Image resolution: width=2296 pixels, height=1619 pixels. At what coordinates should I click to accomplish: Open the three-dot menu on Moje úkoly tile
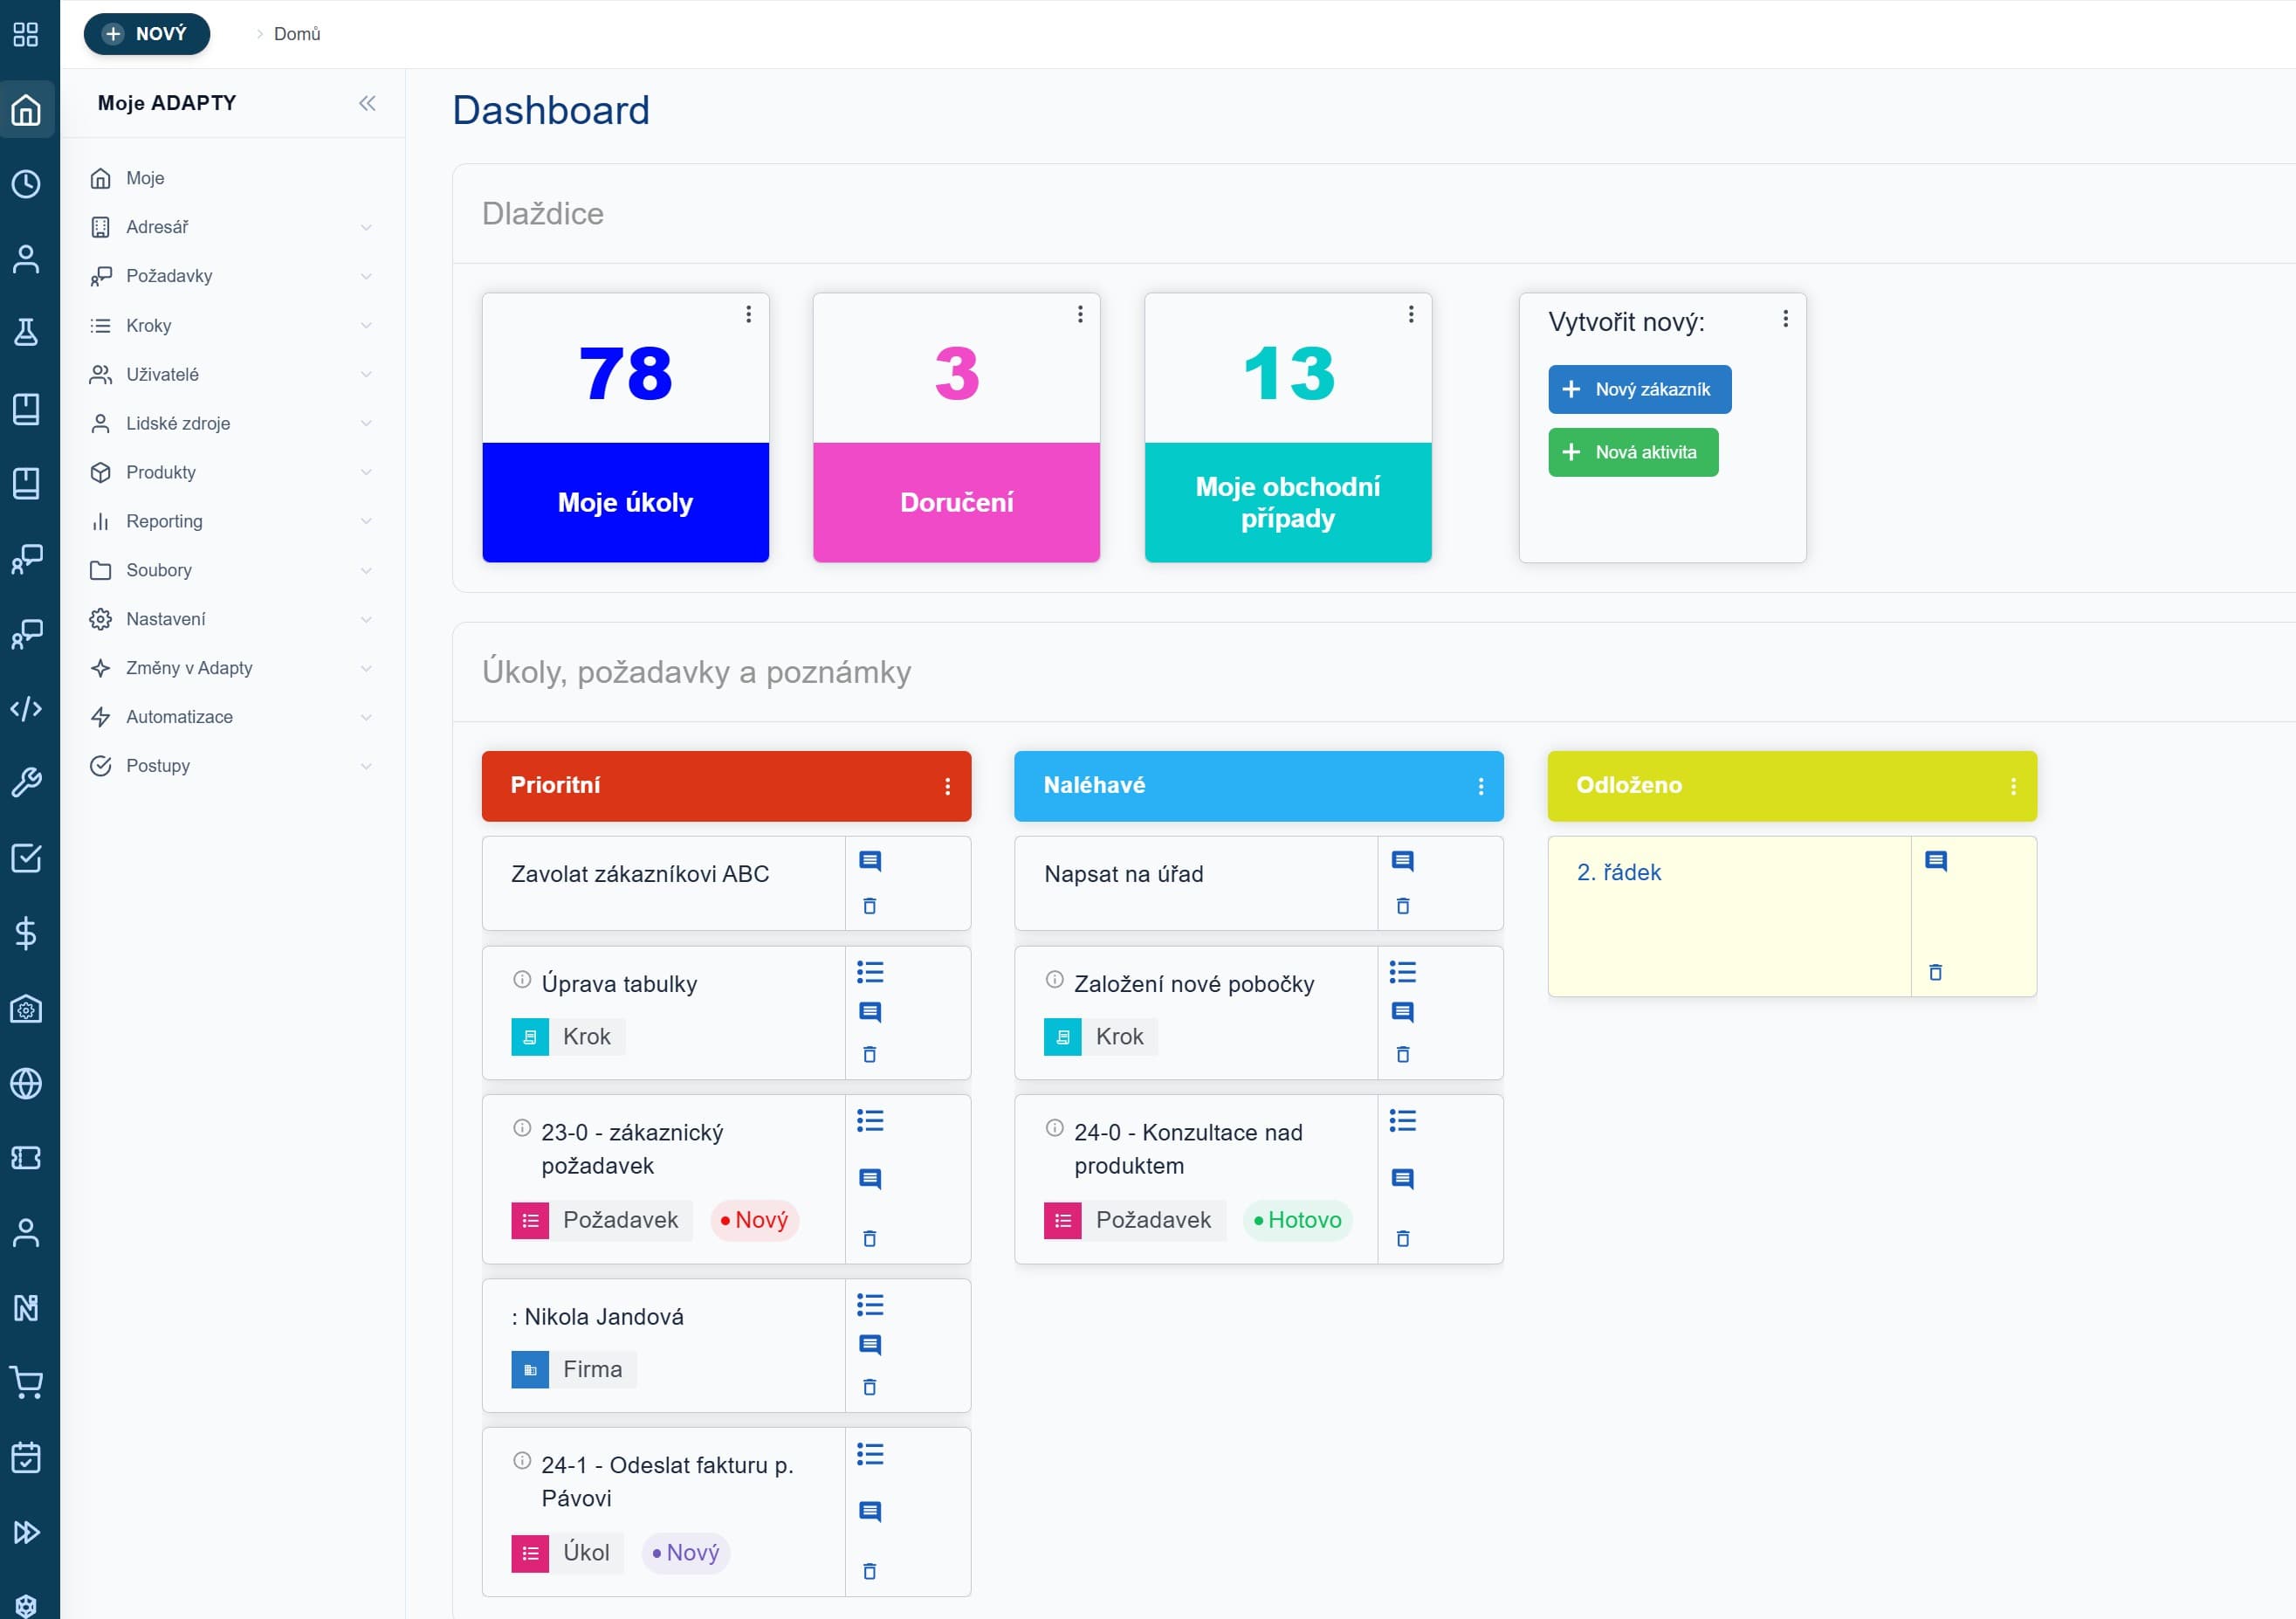tap(748, 314)
